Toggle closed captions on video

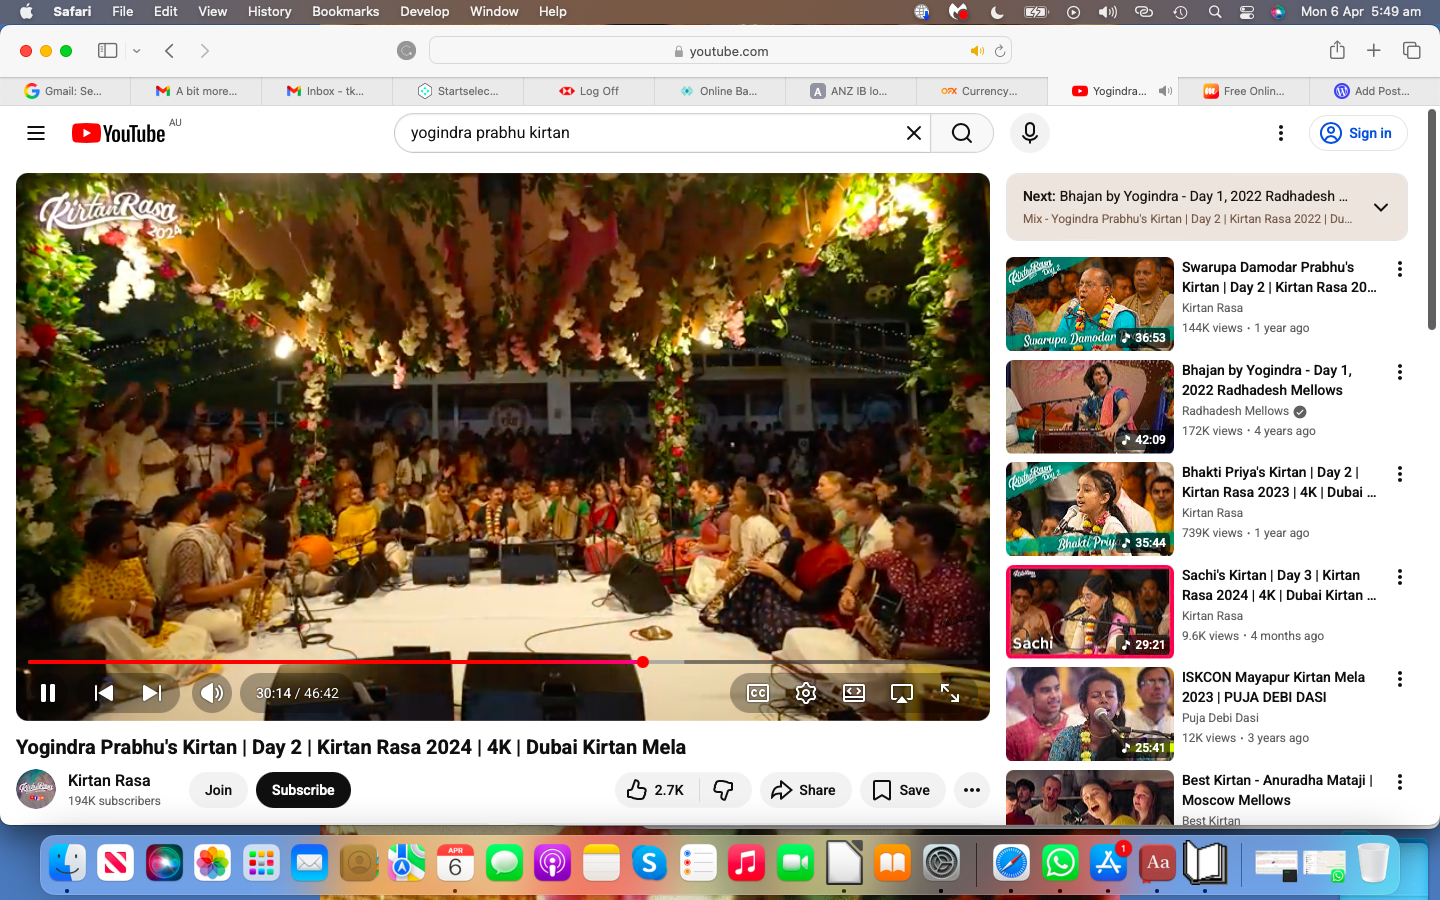pyautogui.click(x=758, y=693)
